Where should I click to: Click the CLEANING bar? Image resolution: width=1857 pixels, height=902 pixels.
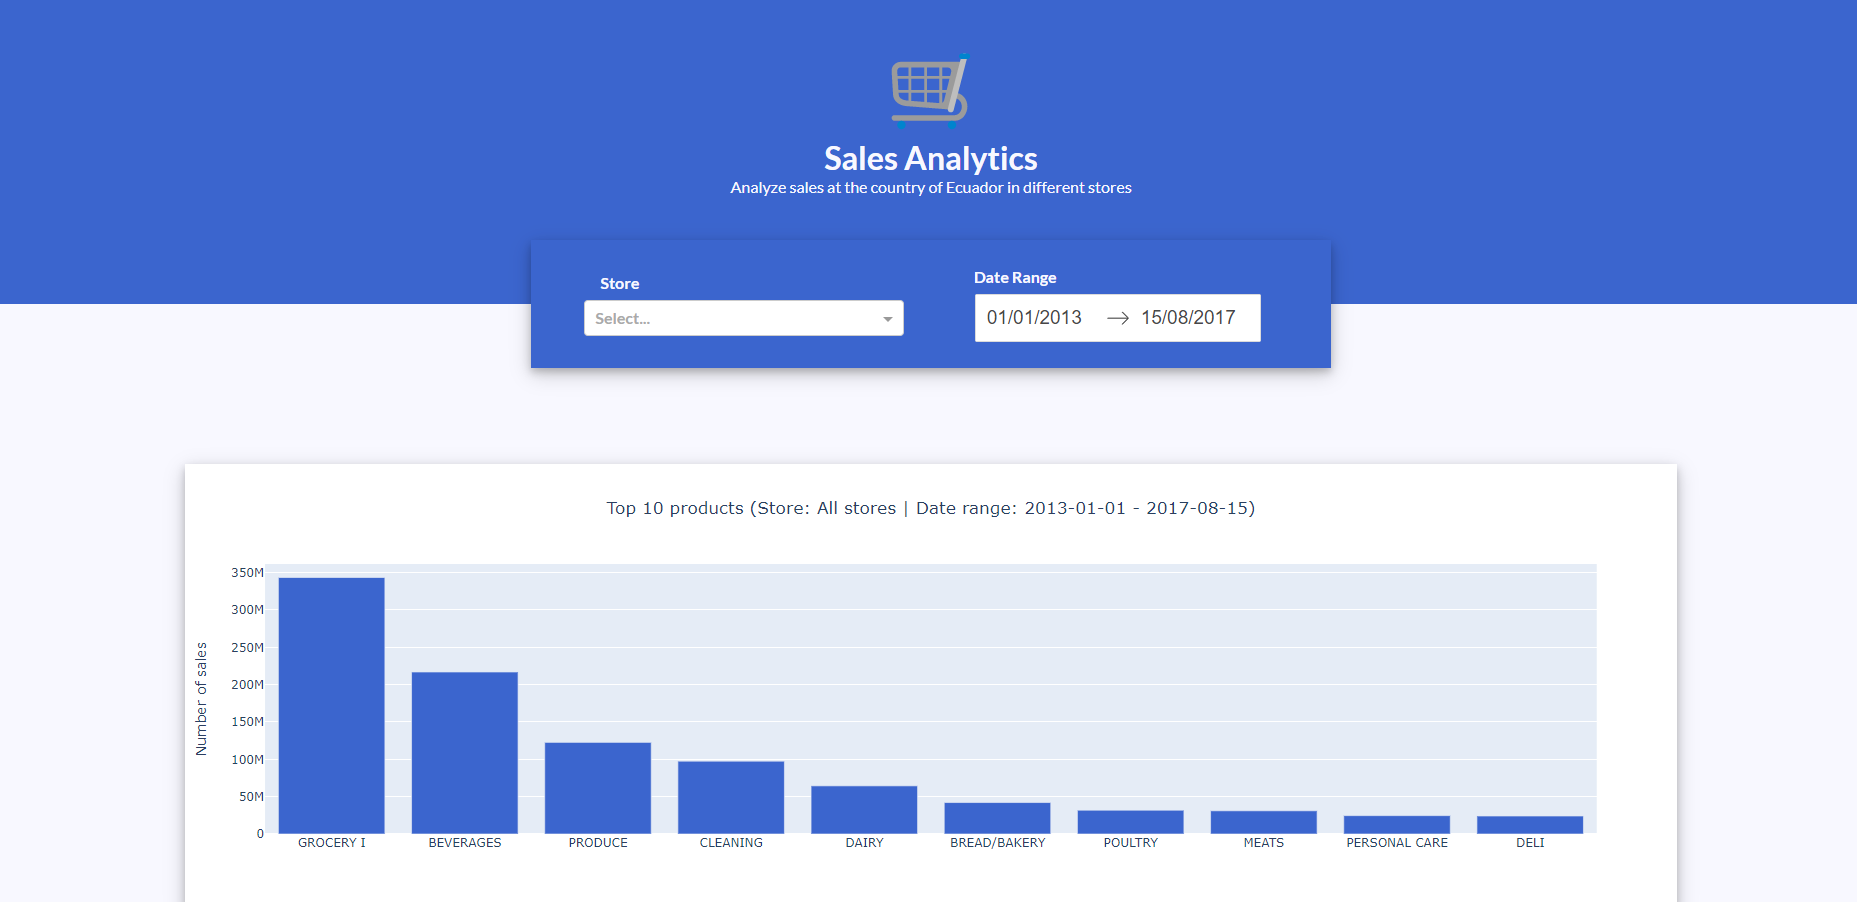[731, 797]
